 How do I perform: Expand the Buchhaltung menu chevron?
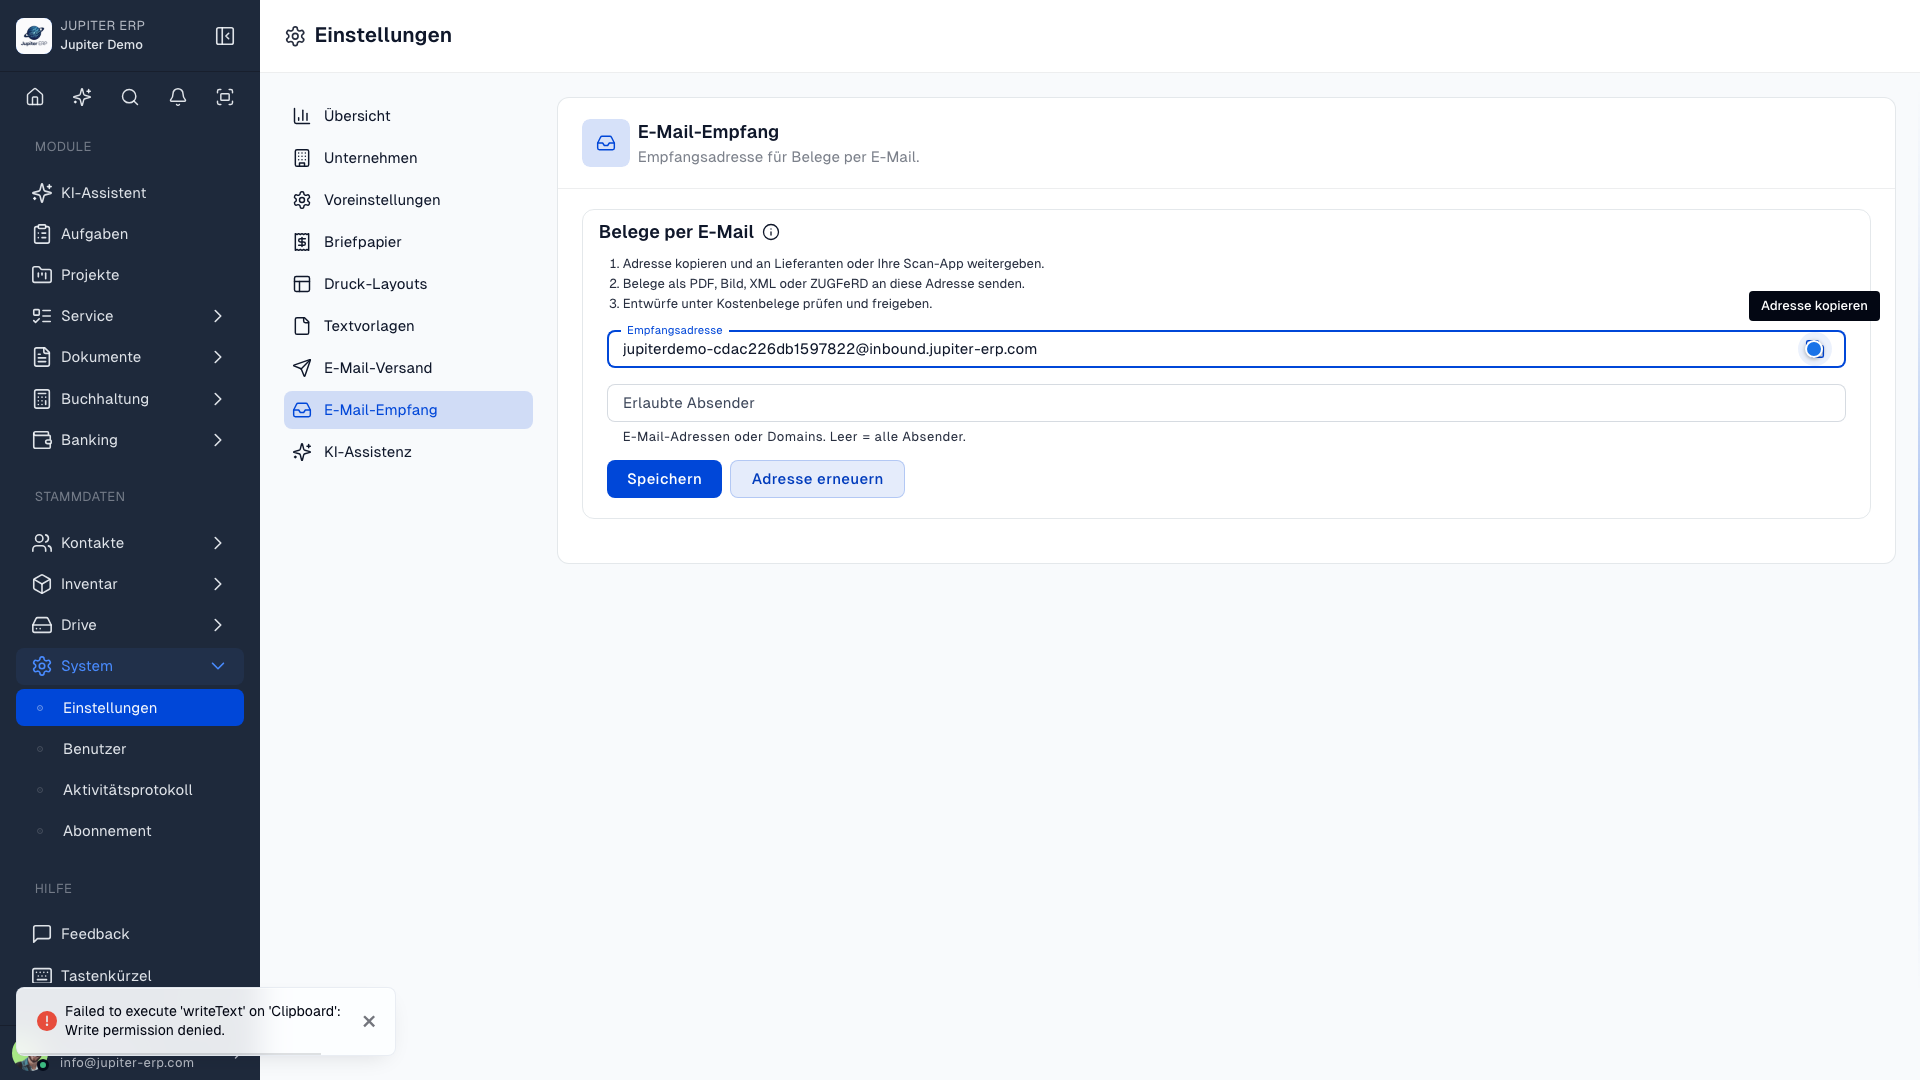[x=218, y=399]
